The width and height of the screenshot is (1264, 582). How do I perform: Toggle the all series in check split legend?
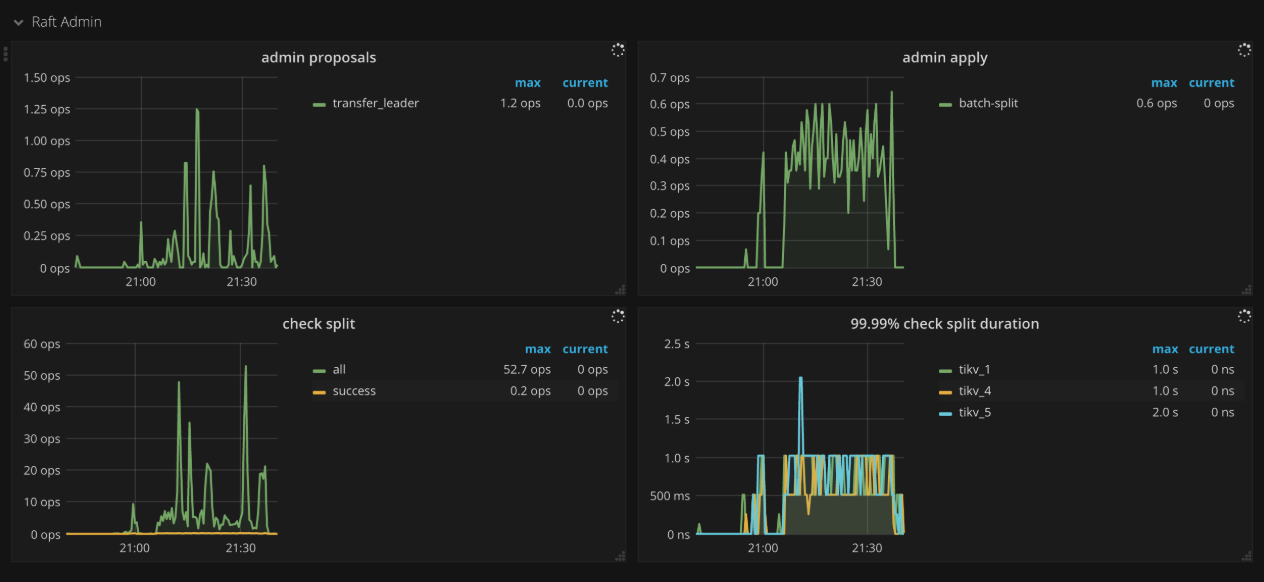tap(338, 369)
